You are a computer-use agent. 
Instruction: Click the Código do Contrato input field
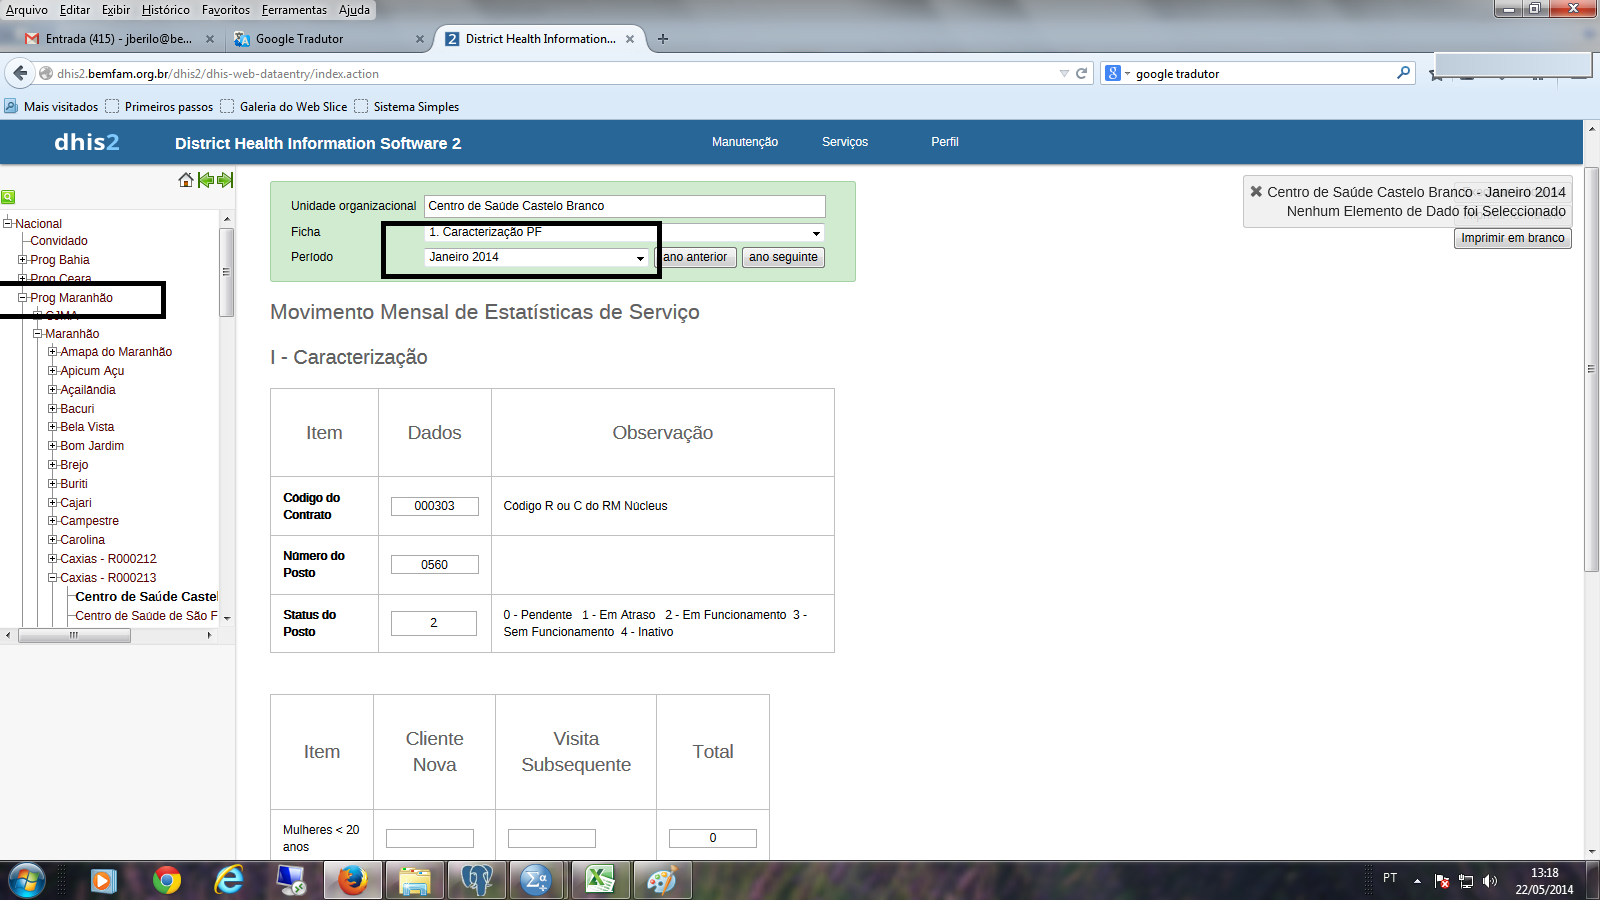click(x=434, y=506)
